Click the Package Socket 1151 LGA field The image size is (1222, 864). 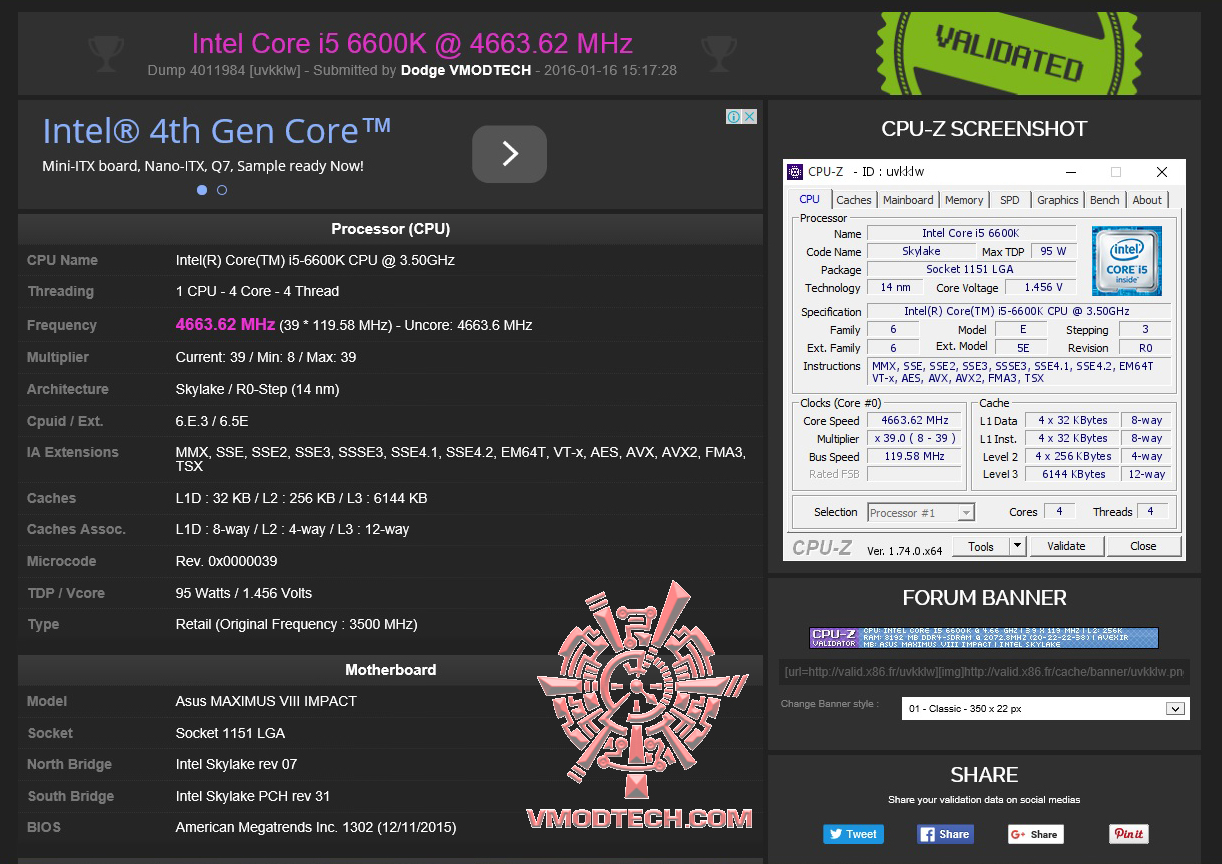tap(971, 269)
